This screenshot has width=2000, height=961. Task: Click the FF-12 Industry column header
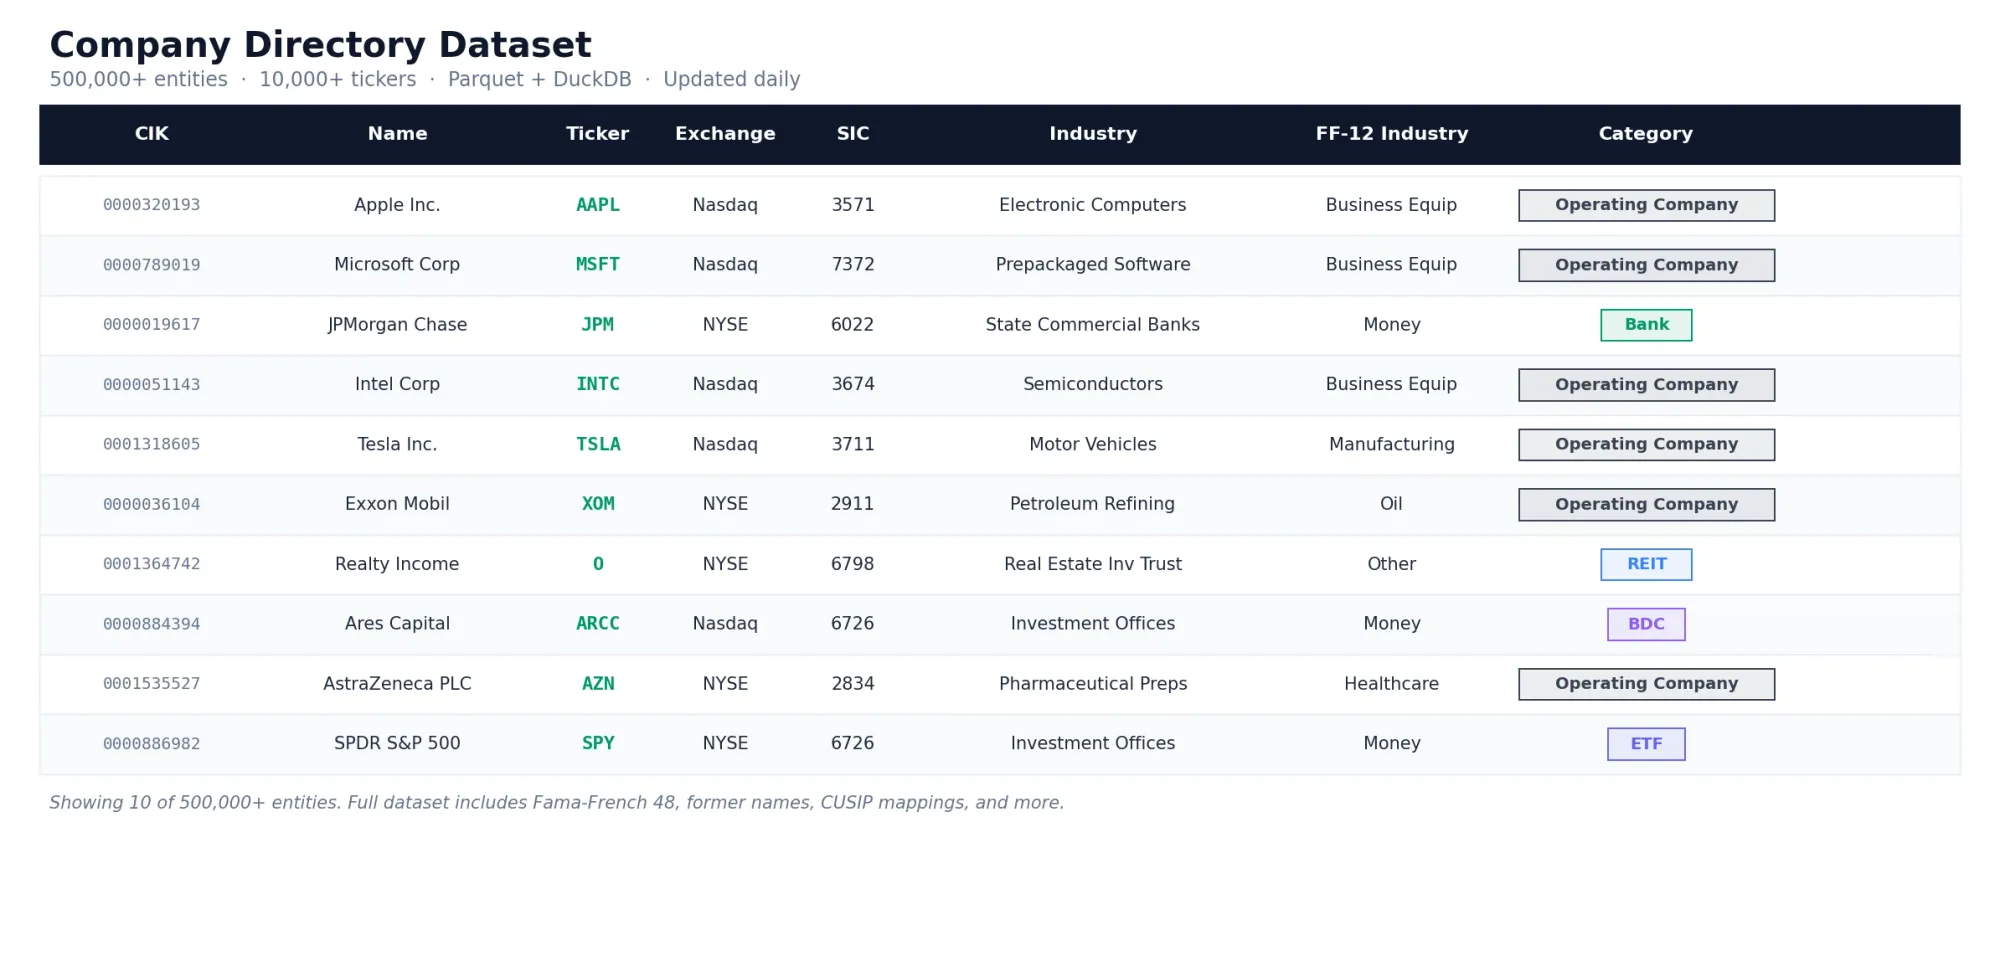pos(1392,133)
